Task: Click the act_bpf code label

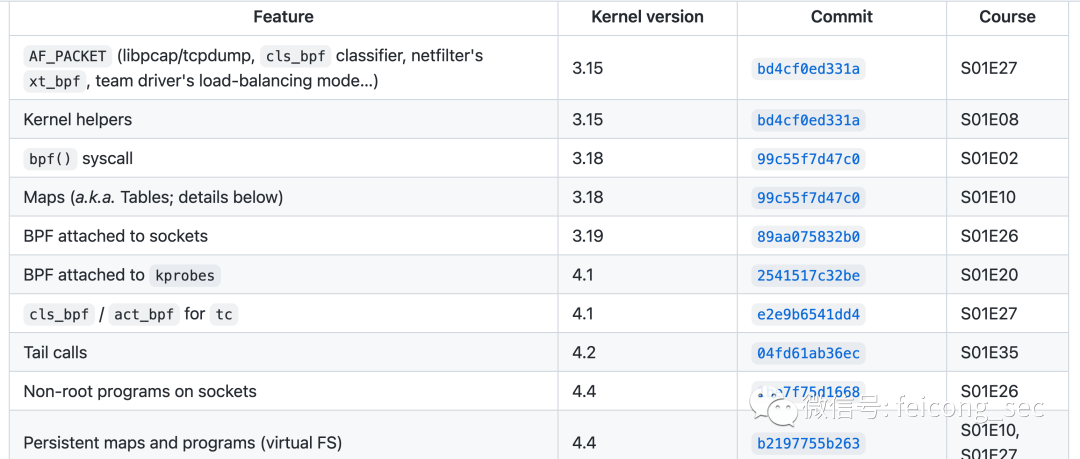Action: [x=144, y=315]
